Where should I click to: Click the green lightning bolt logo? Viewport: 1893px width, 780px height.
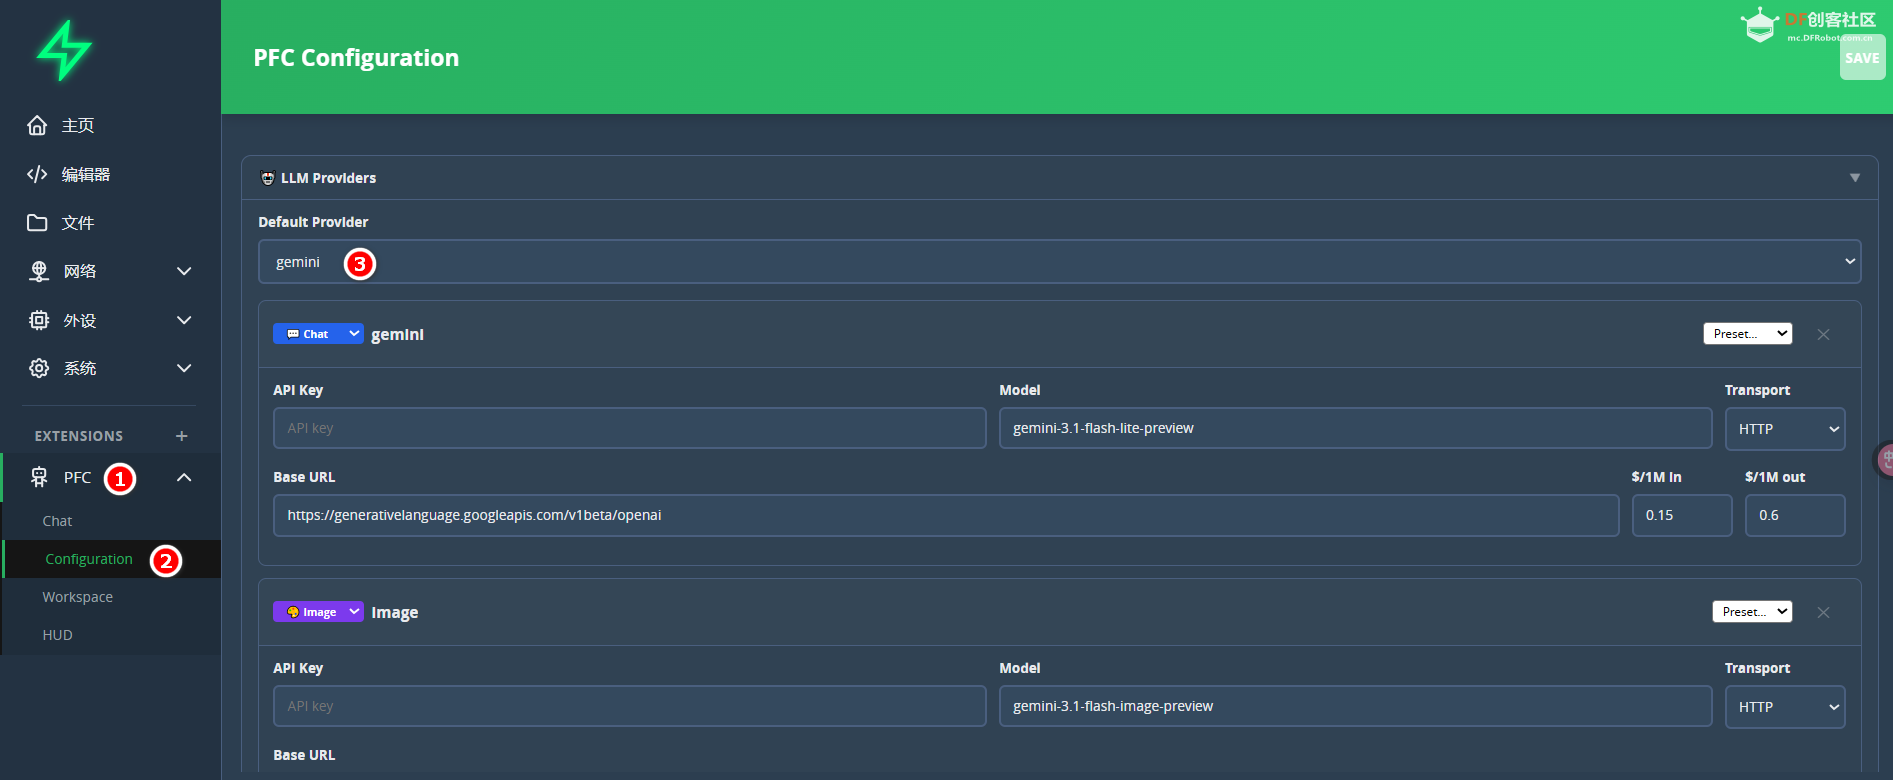[64, 50]
